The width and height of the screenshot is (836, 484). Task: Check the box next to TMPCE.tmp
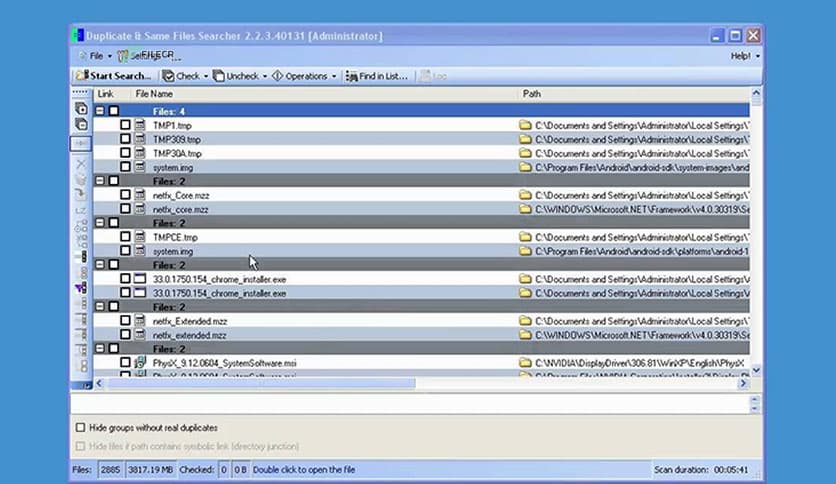125,237
